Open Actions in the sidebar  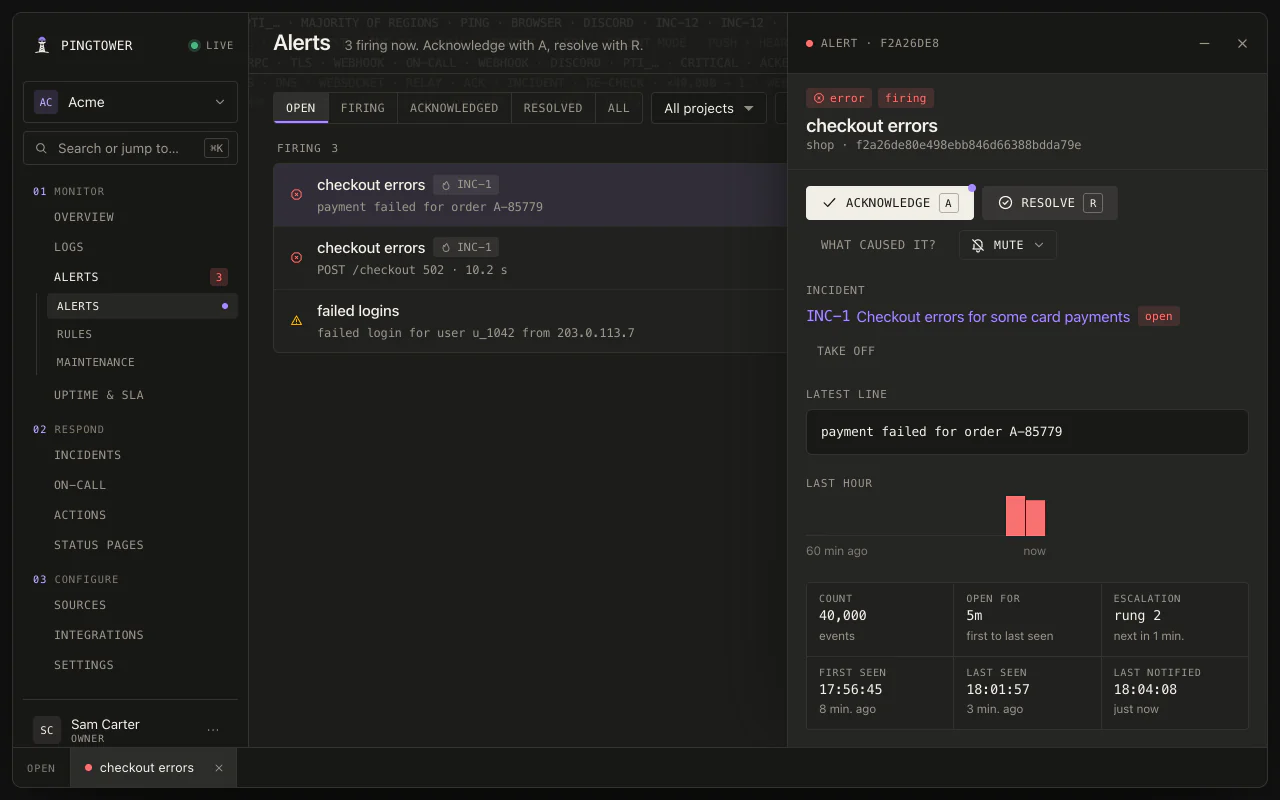pos(80,515)
